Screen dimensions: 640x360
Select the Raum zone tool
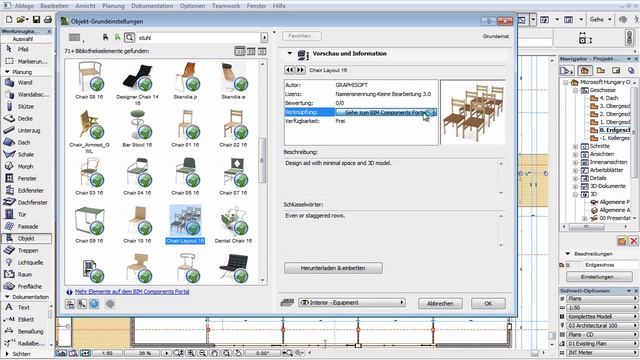(x=24, y=274)
